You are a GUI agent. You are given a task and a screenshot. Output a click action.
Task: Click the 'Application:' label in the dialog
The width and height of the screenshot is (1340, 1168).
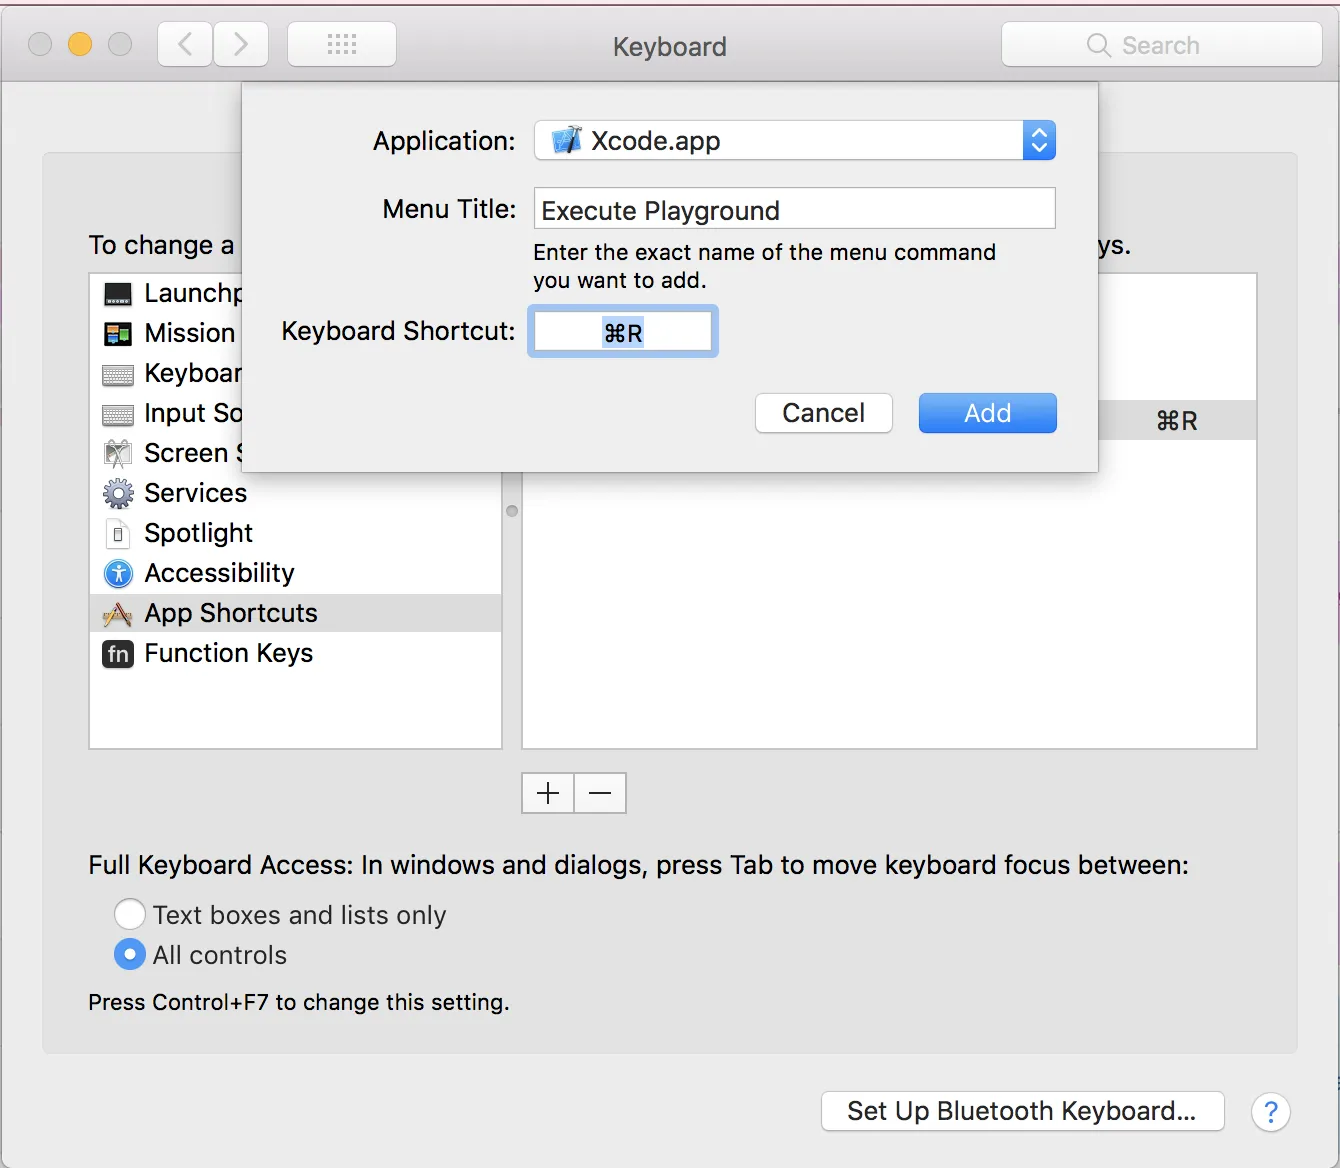coord(444,141)
